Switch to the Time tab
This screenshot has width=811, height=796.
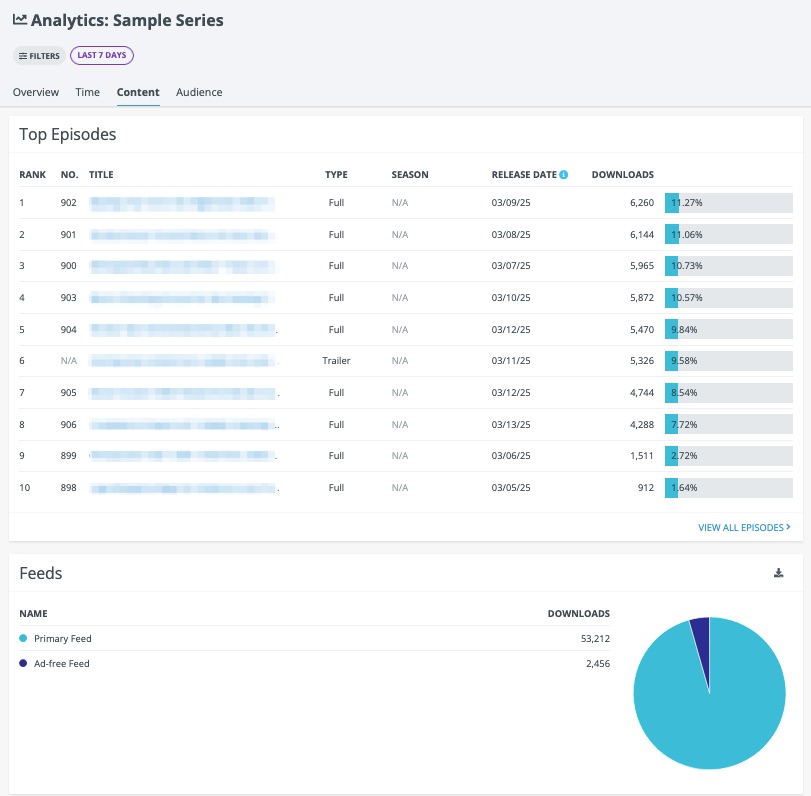[87, 92]
